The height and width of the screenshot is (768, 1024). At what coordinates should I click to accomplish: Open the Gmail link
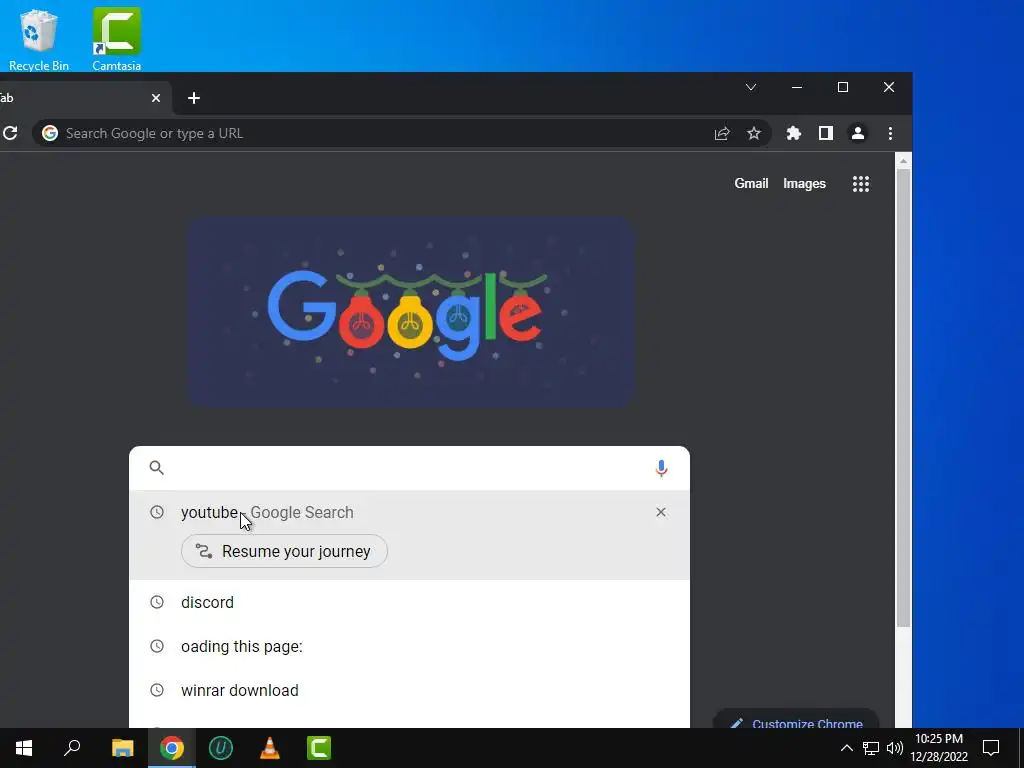point(751,184)
